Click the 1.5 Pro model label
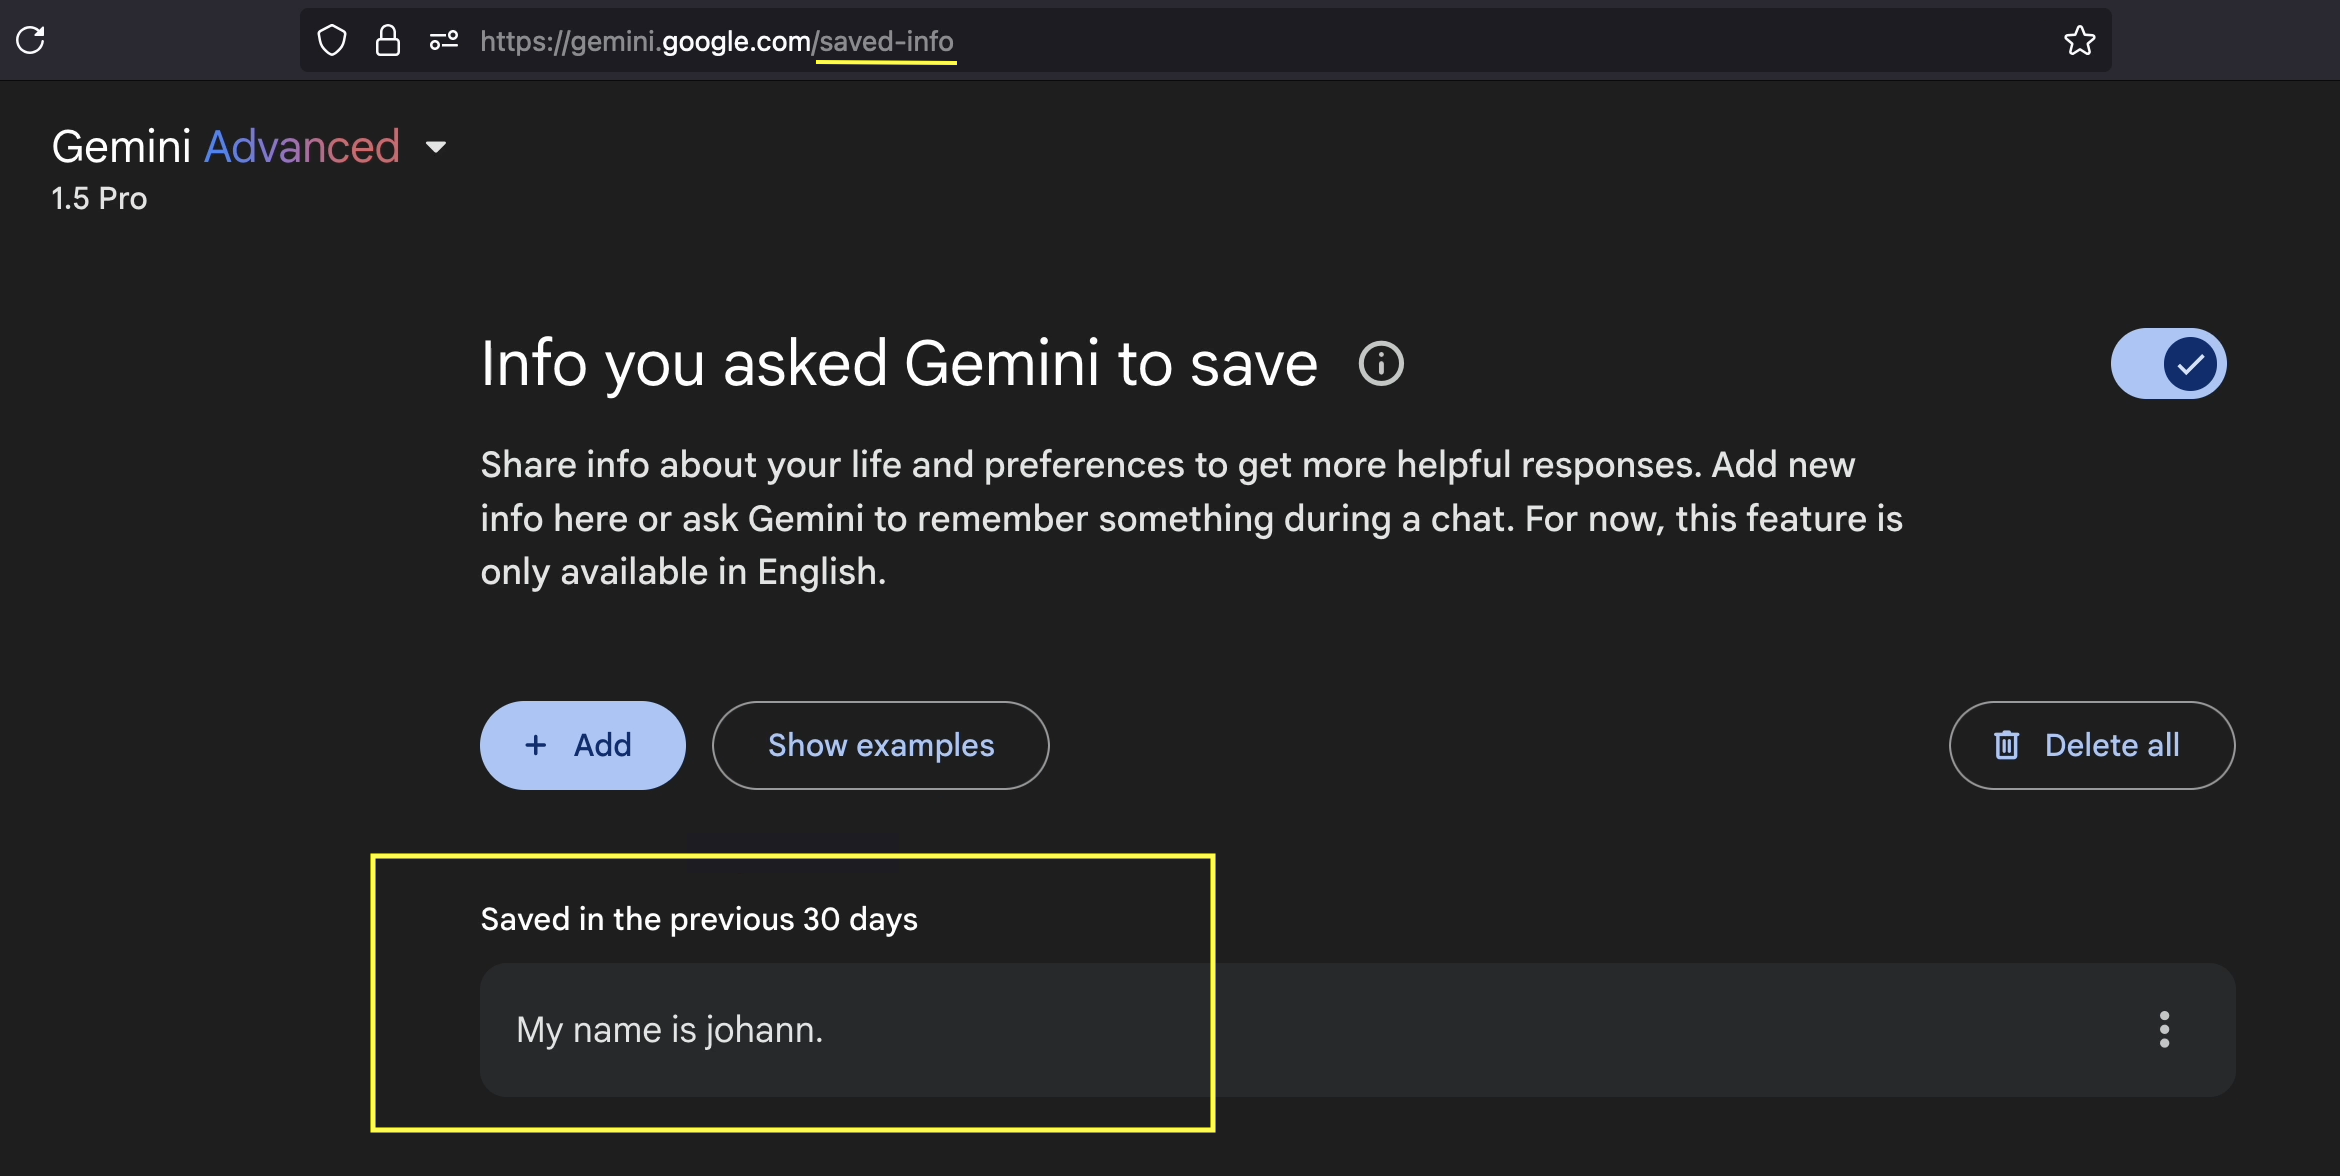 coord(99,198)
